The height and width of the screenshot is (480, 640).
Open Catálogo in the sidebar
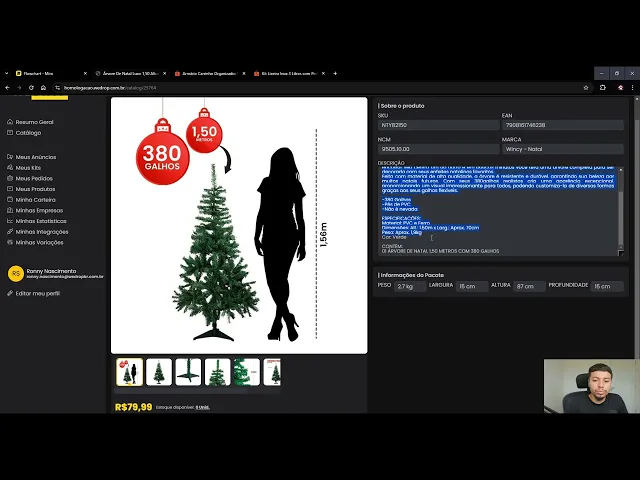28,132
